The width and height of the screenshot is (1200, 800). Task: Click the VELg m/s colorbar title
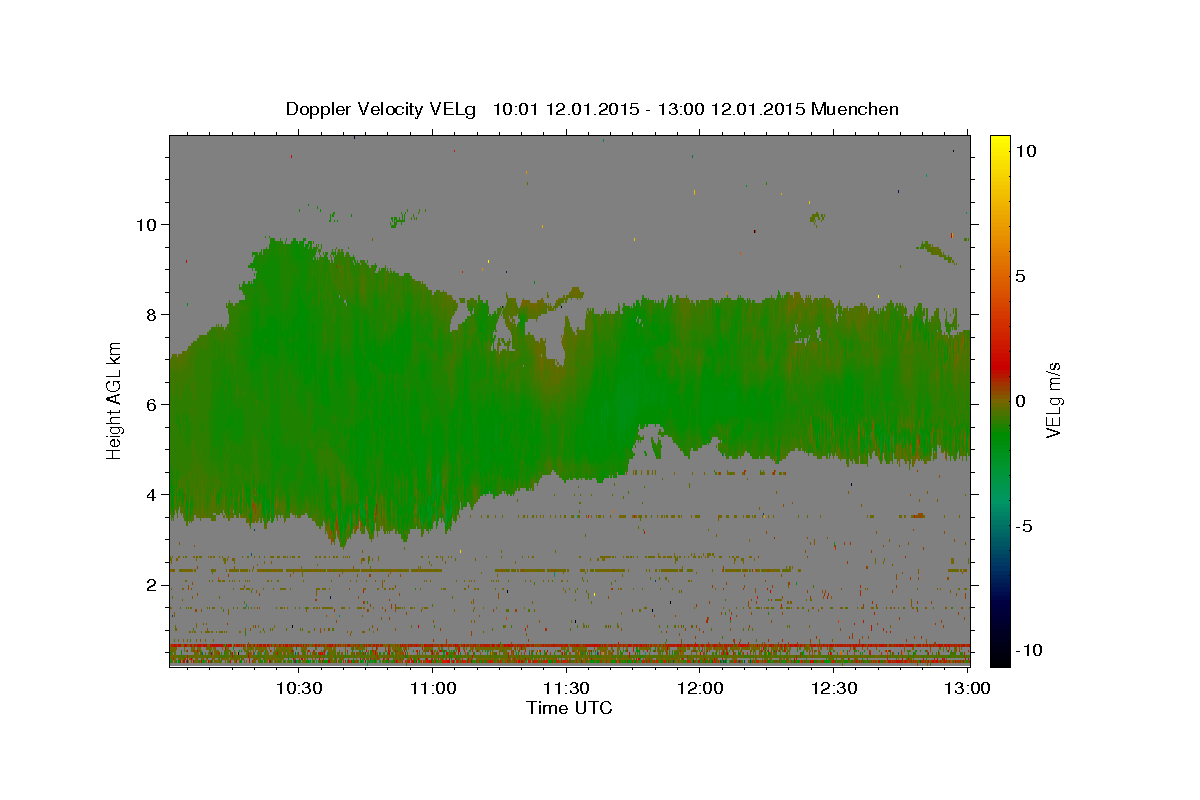pos(1053,400)
